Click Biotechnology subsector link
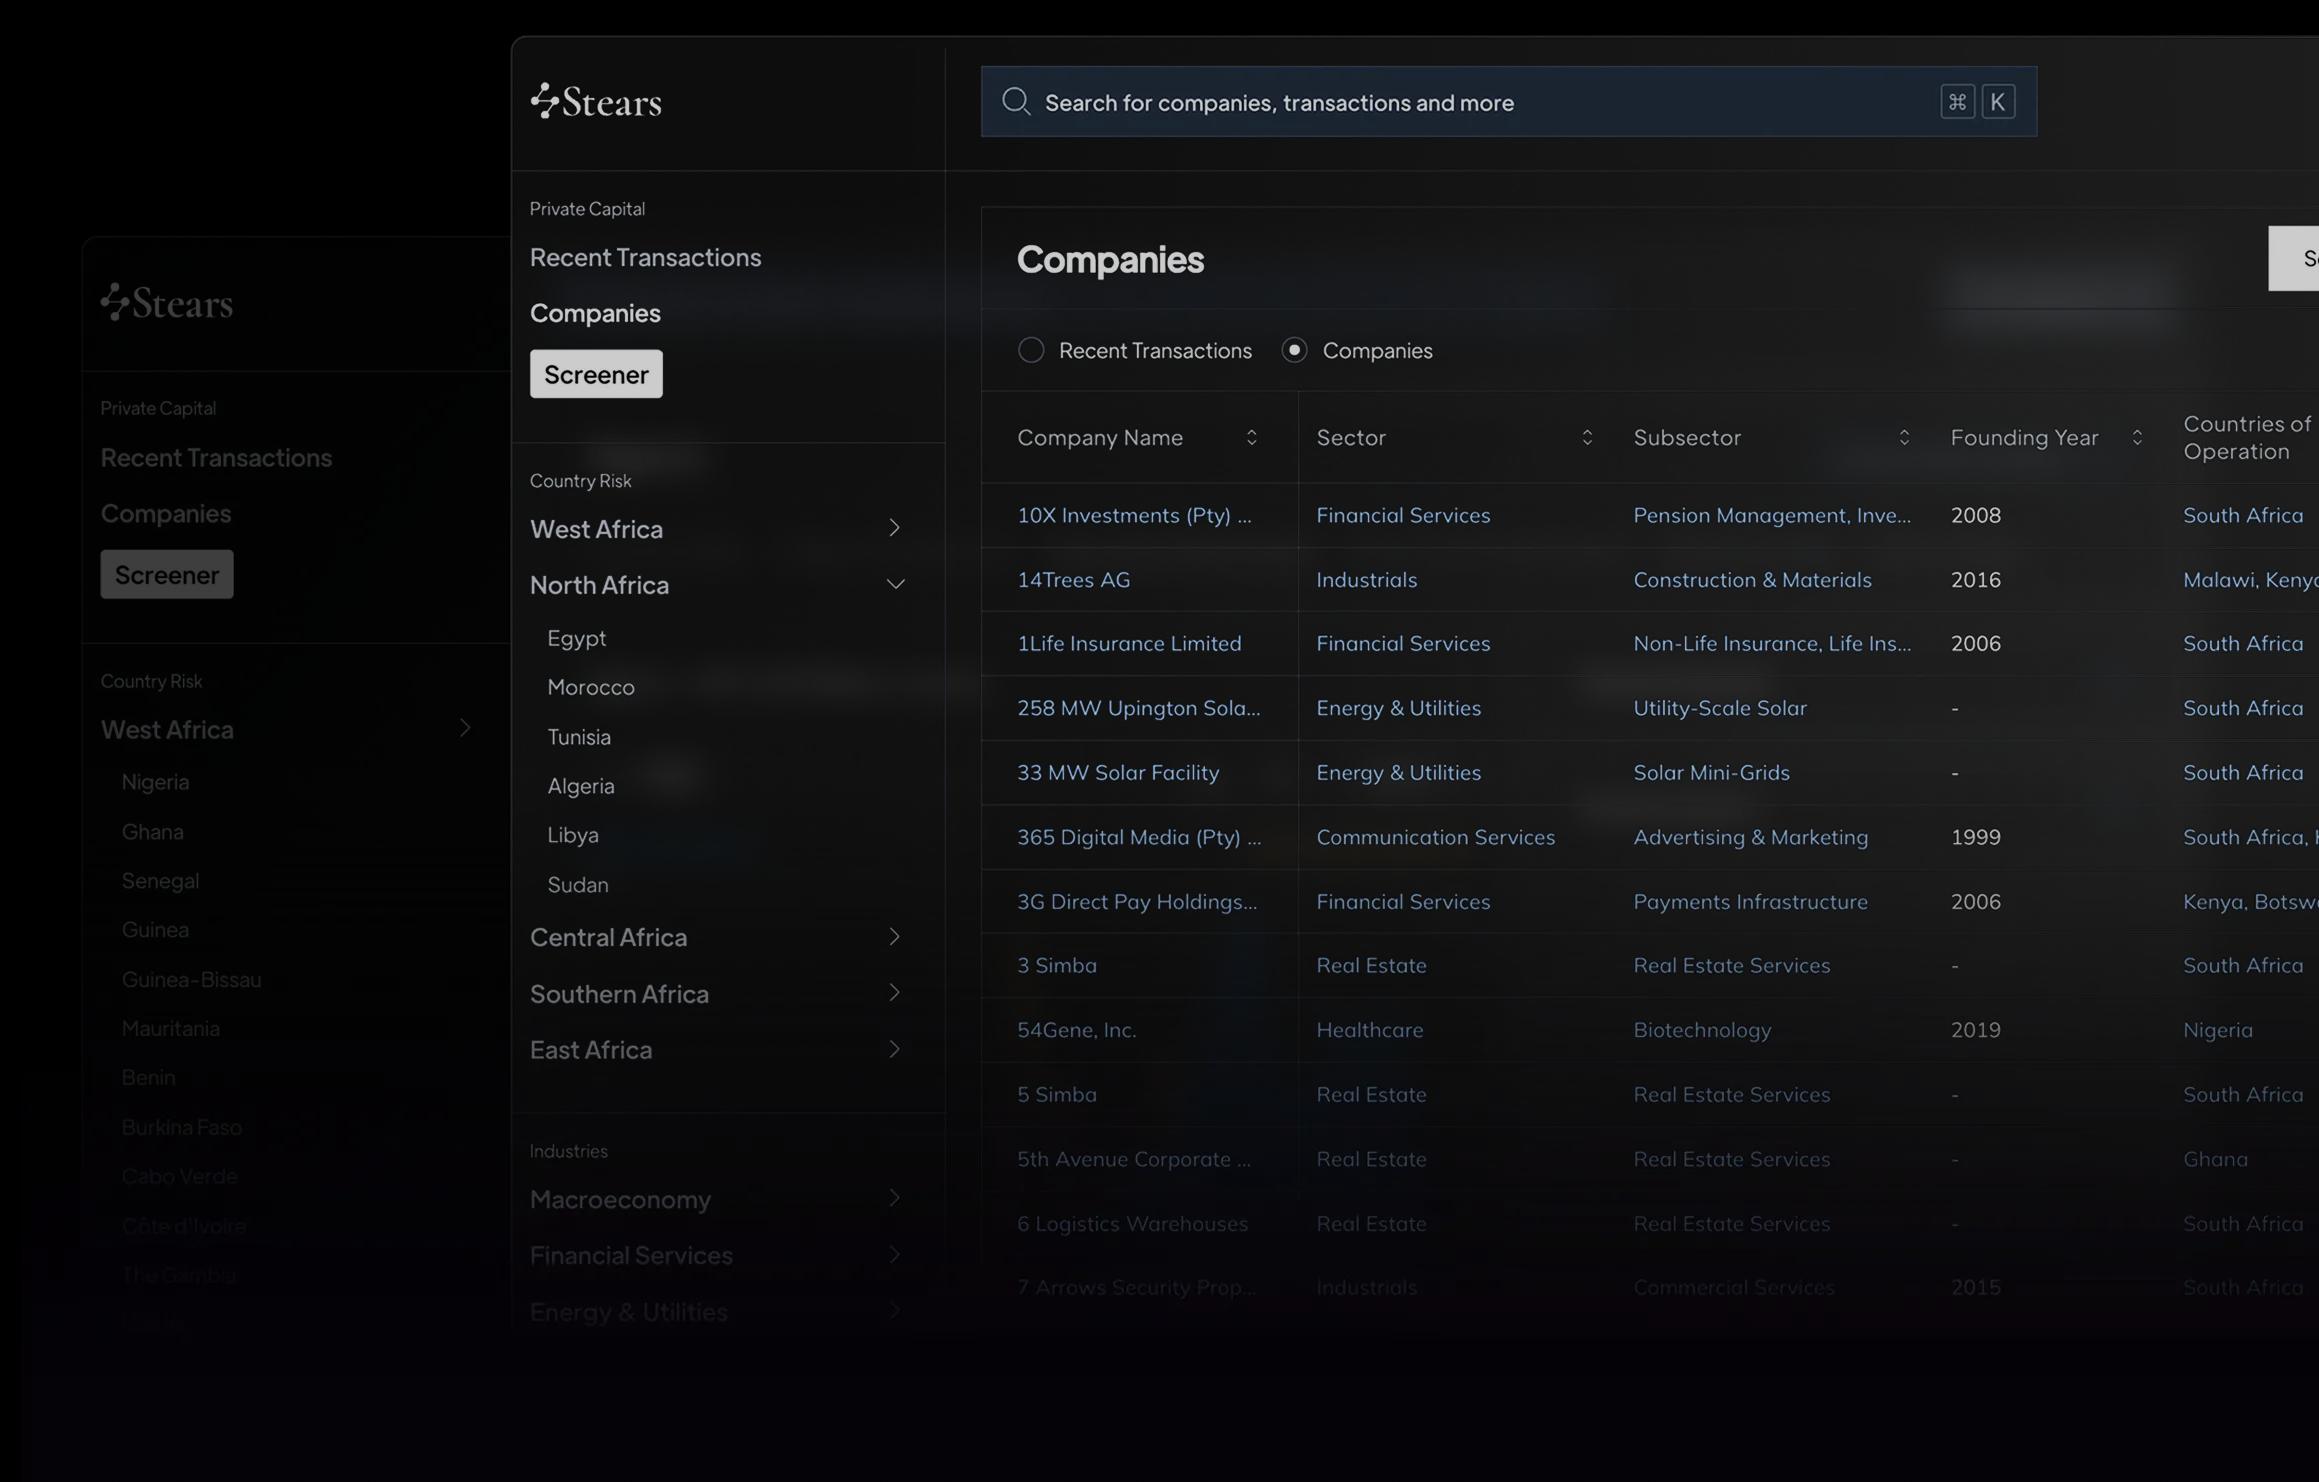This screenshot has height=1482, width=2319. (1702, 1030)
